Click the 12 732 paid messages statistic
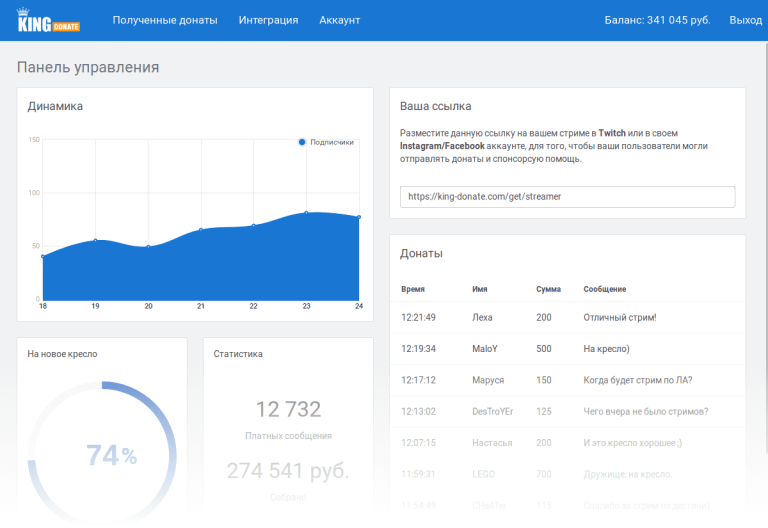Viewport: 768px width, 528px height. tap(288, 409)
